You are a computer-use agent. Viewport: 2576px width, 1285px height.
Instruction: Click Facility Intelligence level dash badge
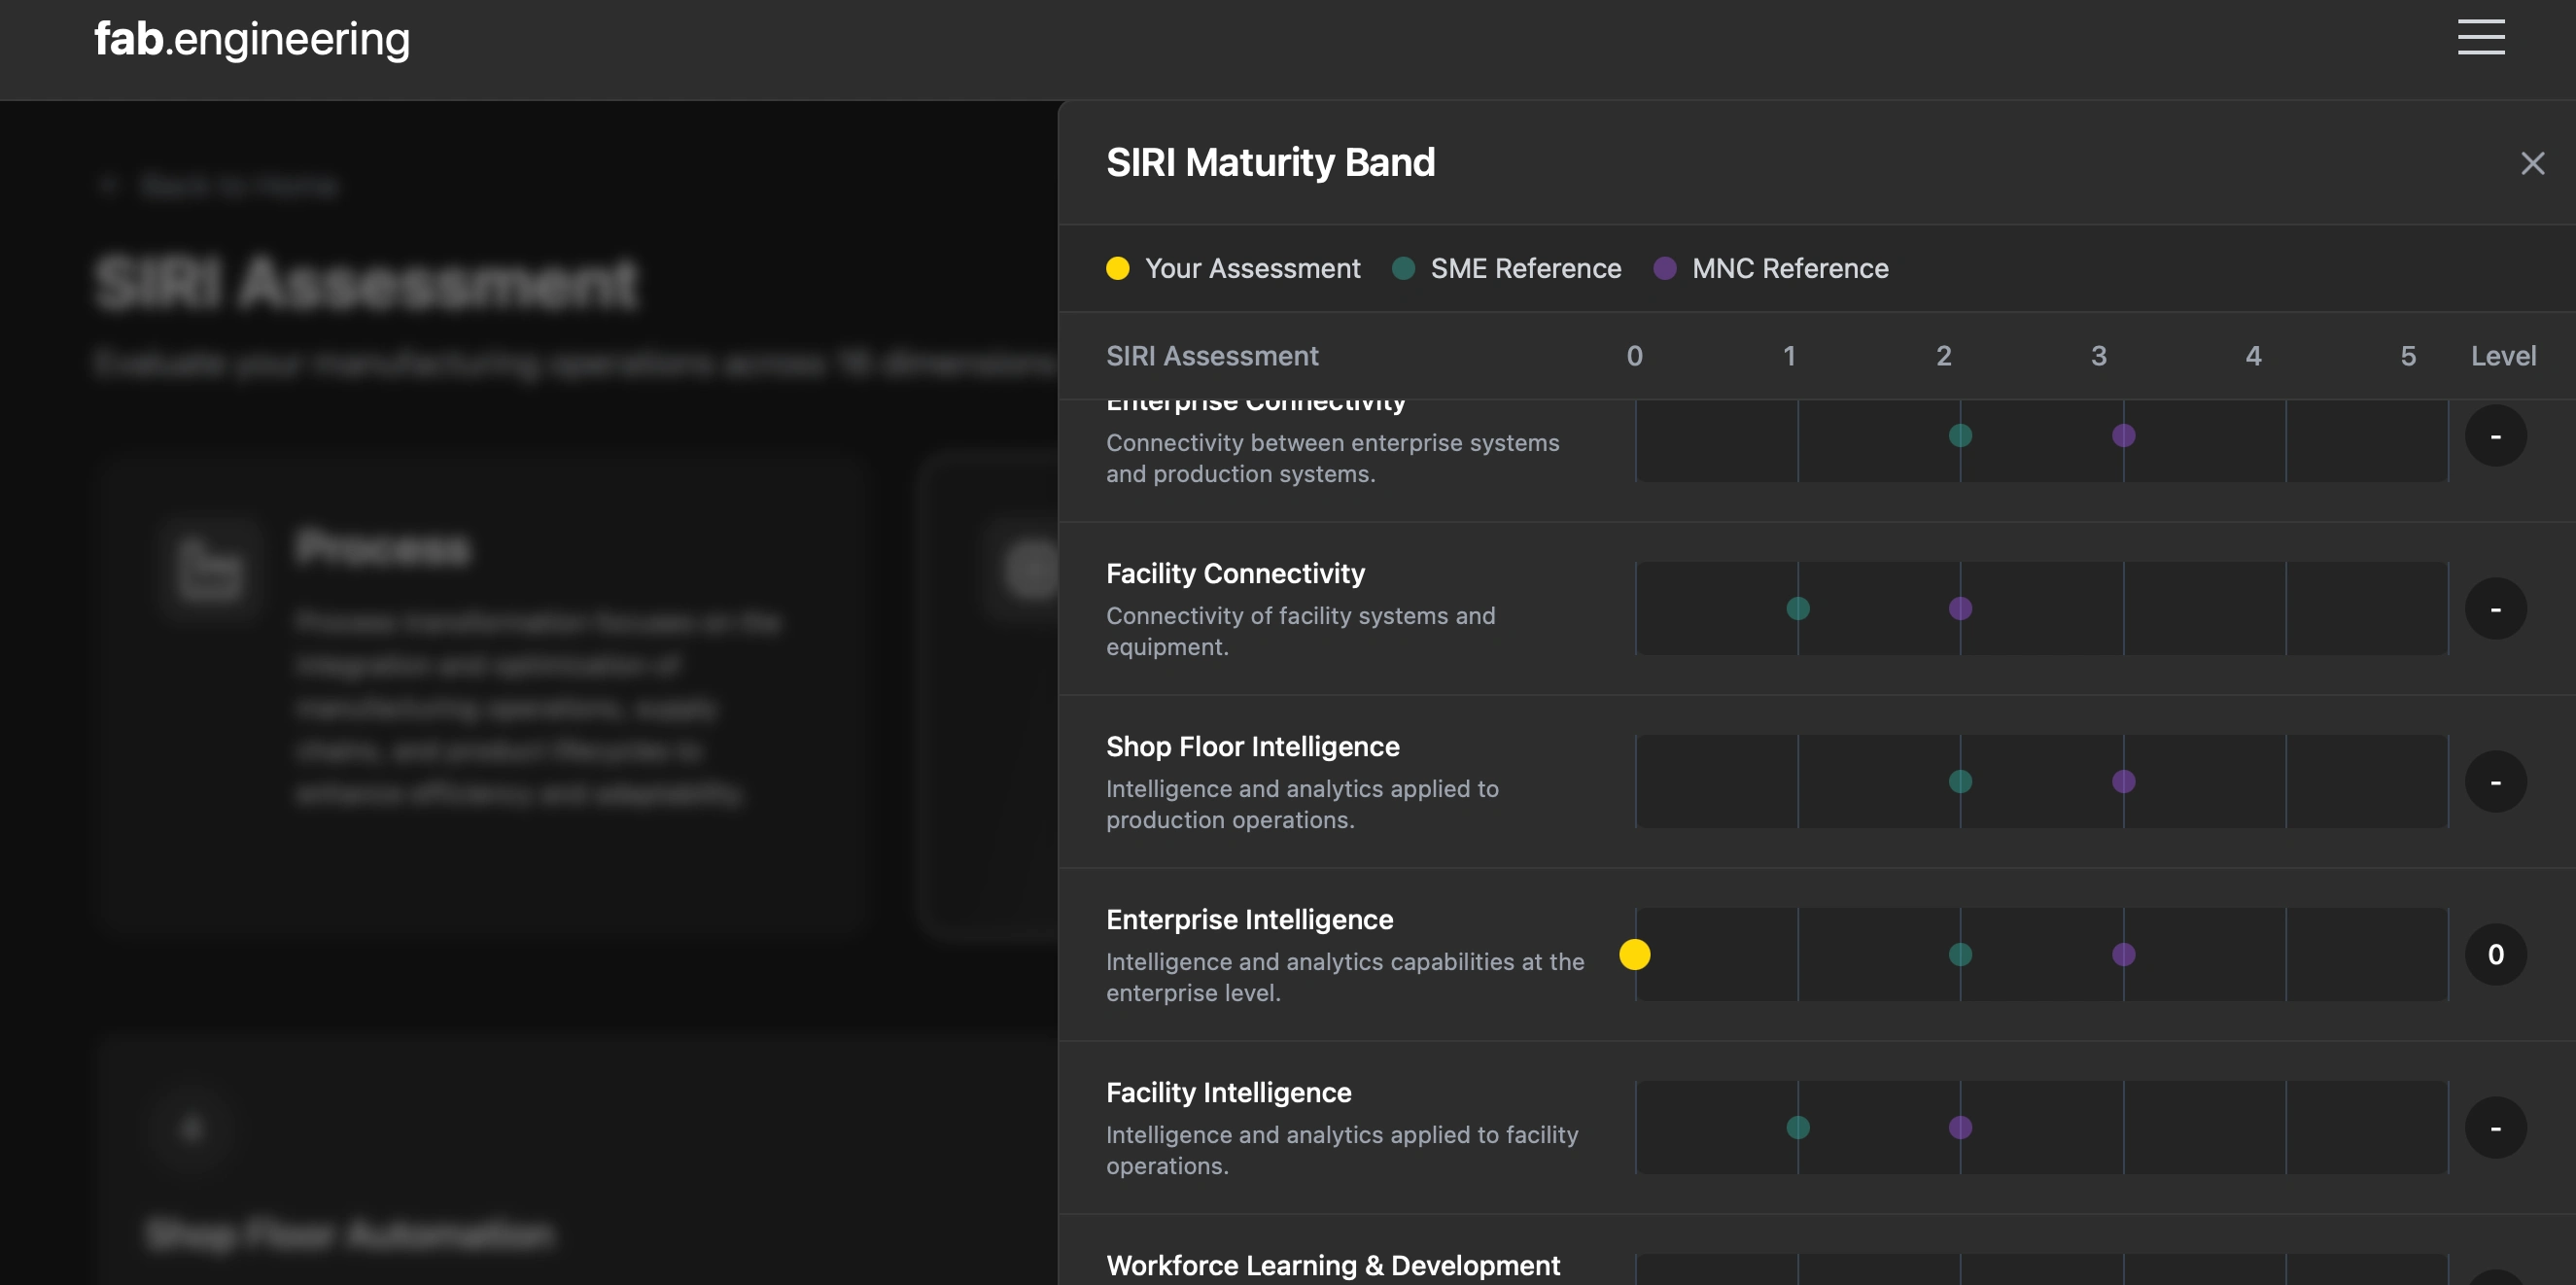(x=2495, y=1127)
